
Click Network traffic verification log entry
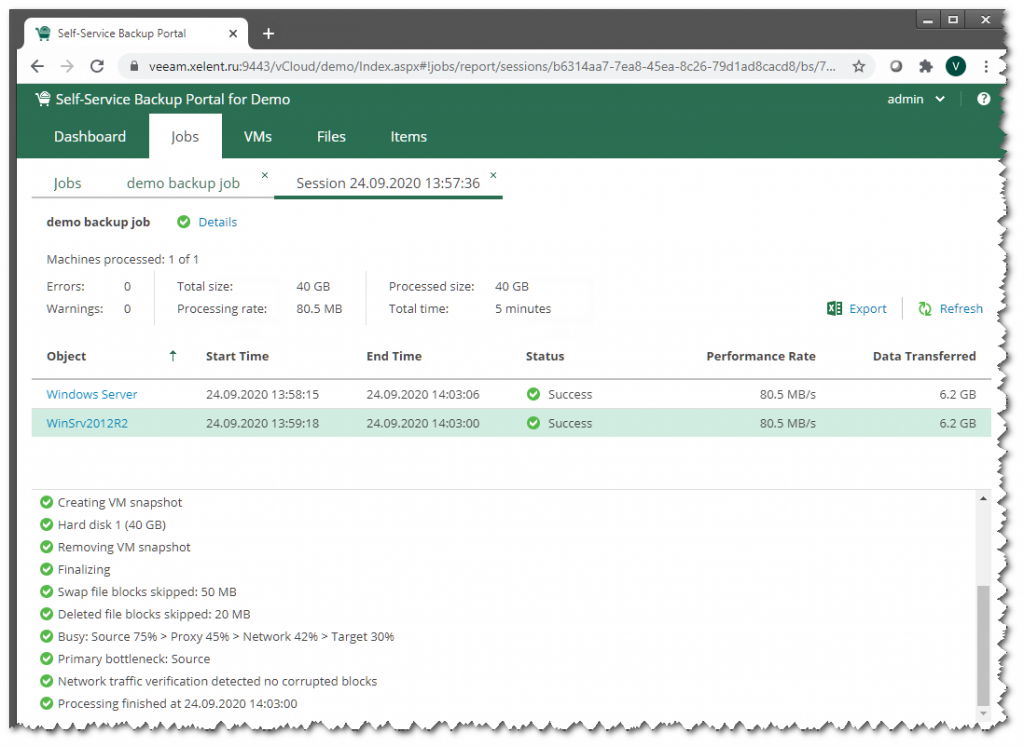tap(217, 681)
